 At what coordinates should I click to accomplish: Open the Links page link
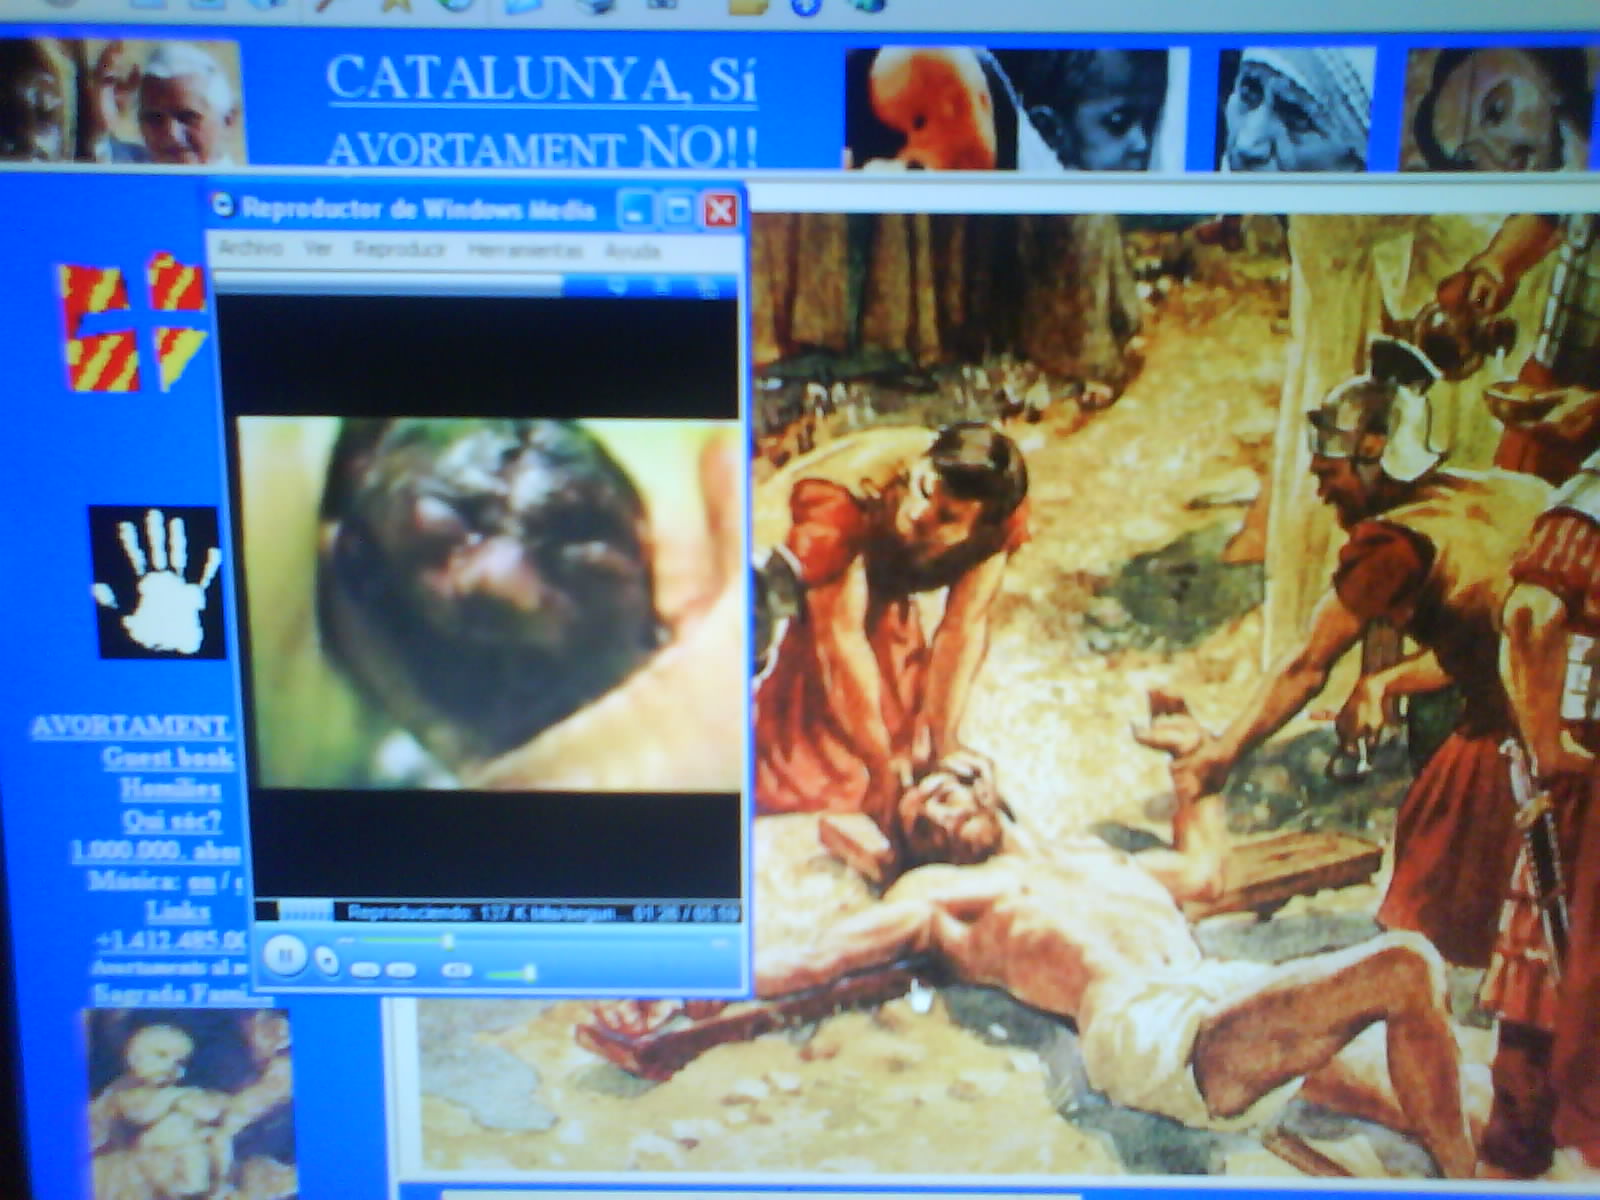(178, 911)
